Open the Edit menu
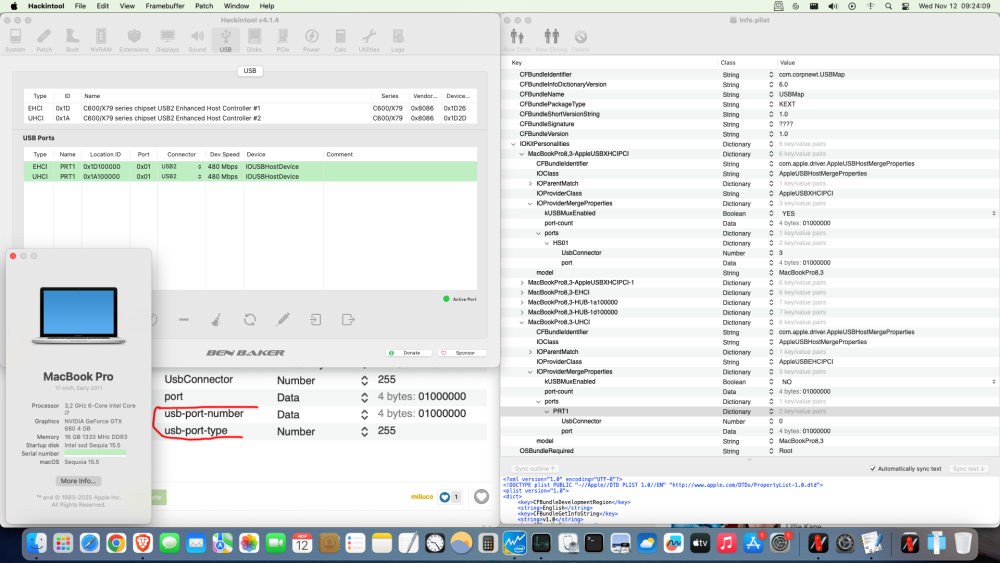This screenshot has height=563, width=1000. point(103,6)
